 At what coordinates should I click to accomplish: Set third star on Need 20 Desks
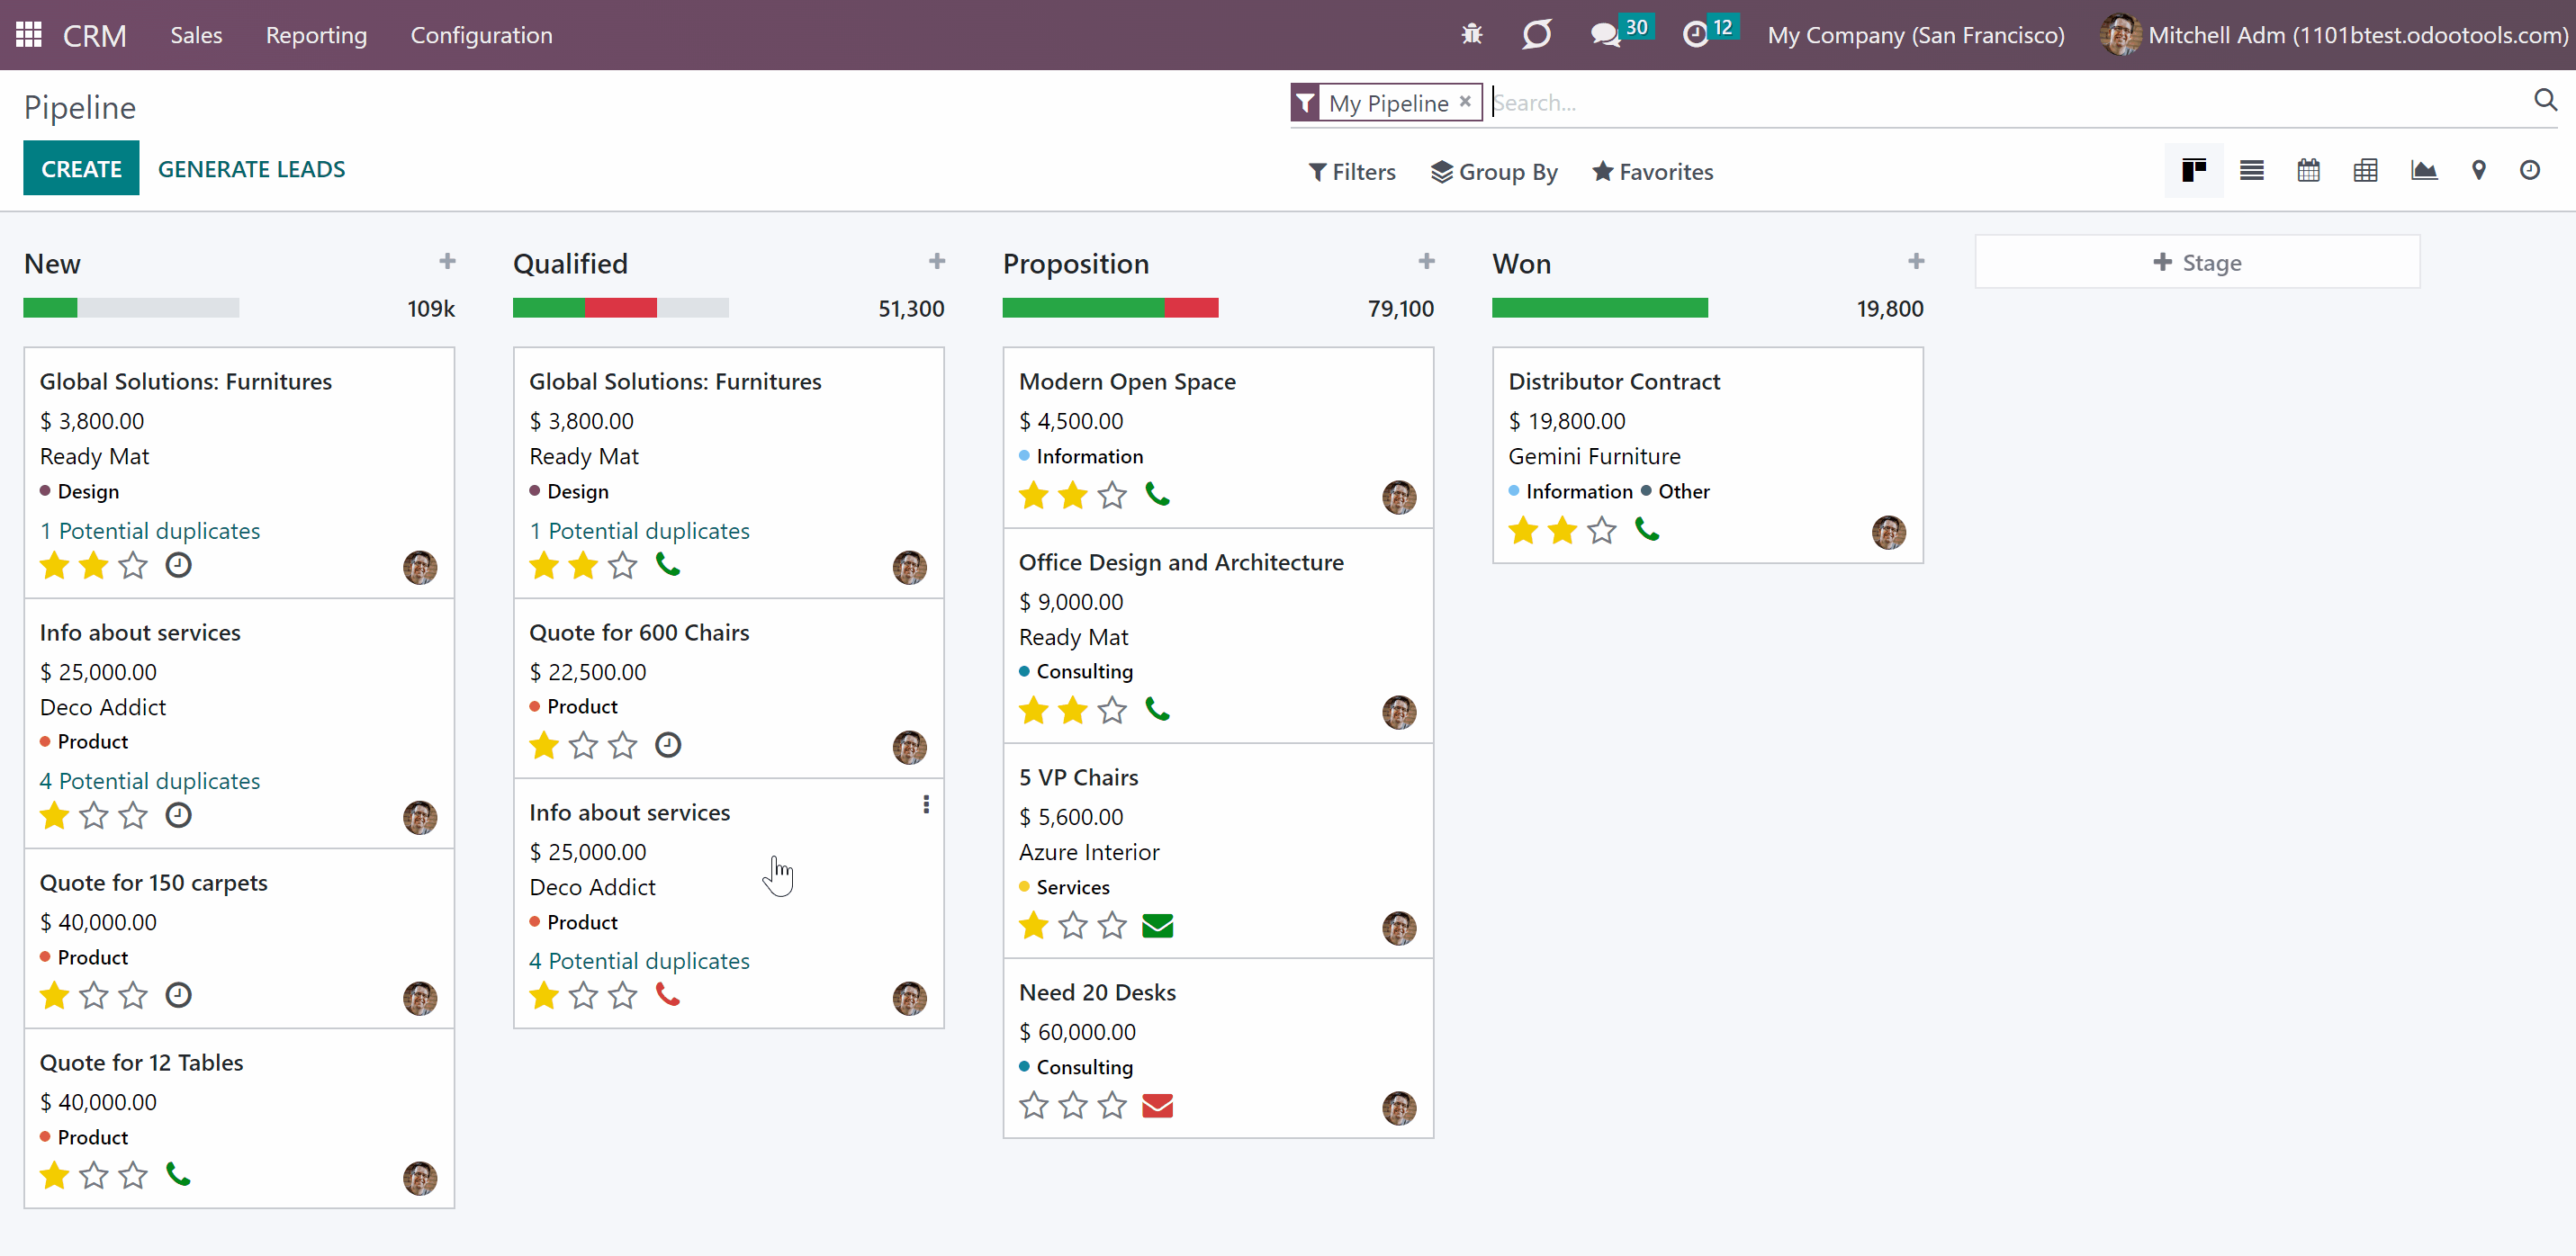coord(1112,1105)
